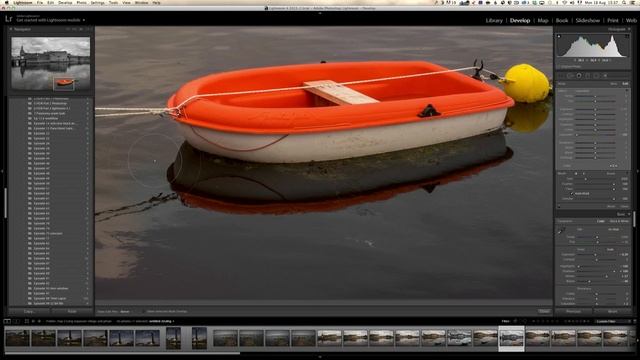Click the second window display icon
Screen dimensions: 640x360
[x=16, y=321]
